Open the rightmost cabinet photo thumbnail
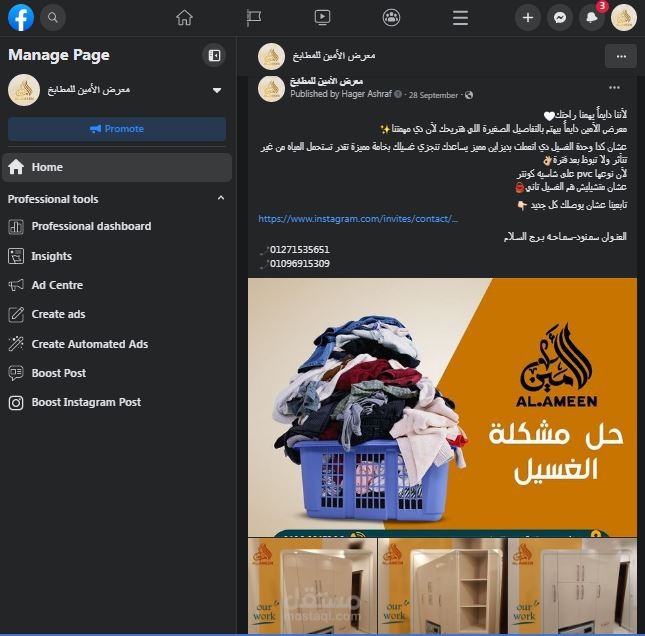 point(573,586)
